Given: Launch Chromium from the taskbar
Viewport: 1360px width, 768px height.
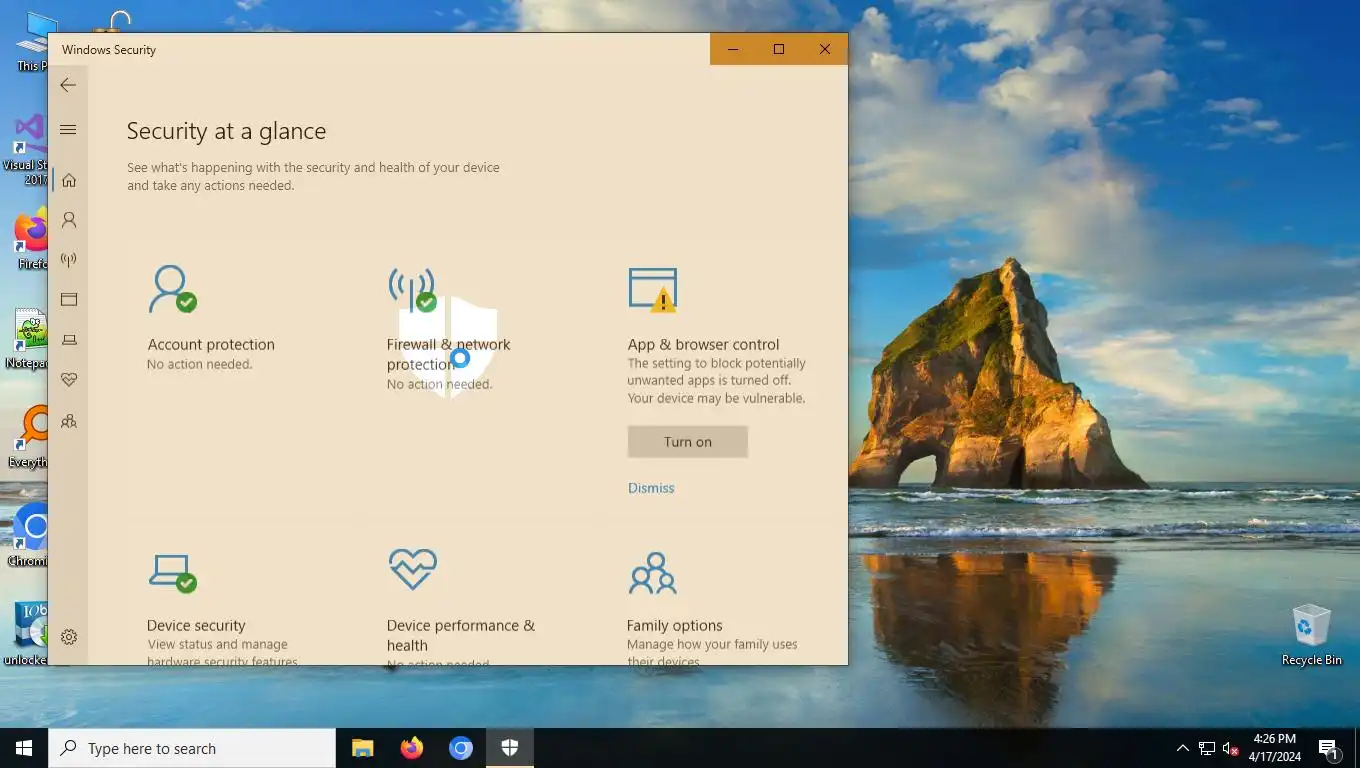Looking at the screenshot, I should tap(460, 748).
